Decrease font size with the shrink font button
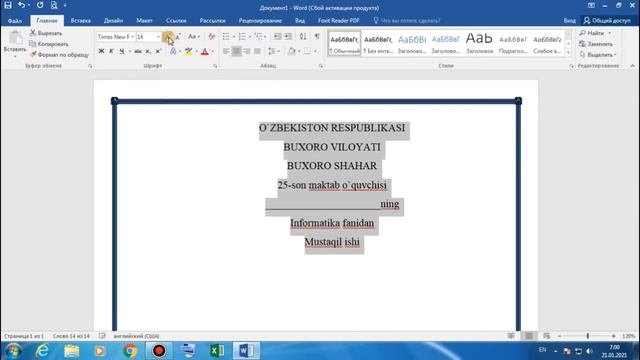This screenshot has height=360, width=640. [x=178, y=37]
